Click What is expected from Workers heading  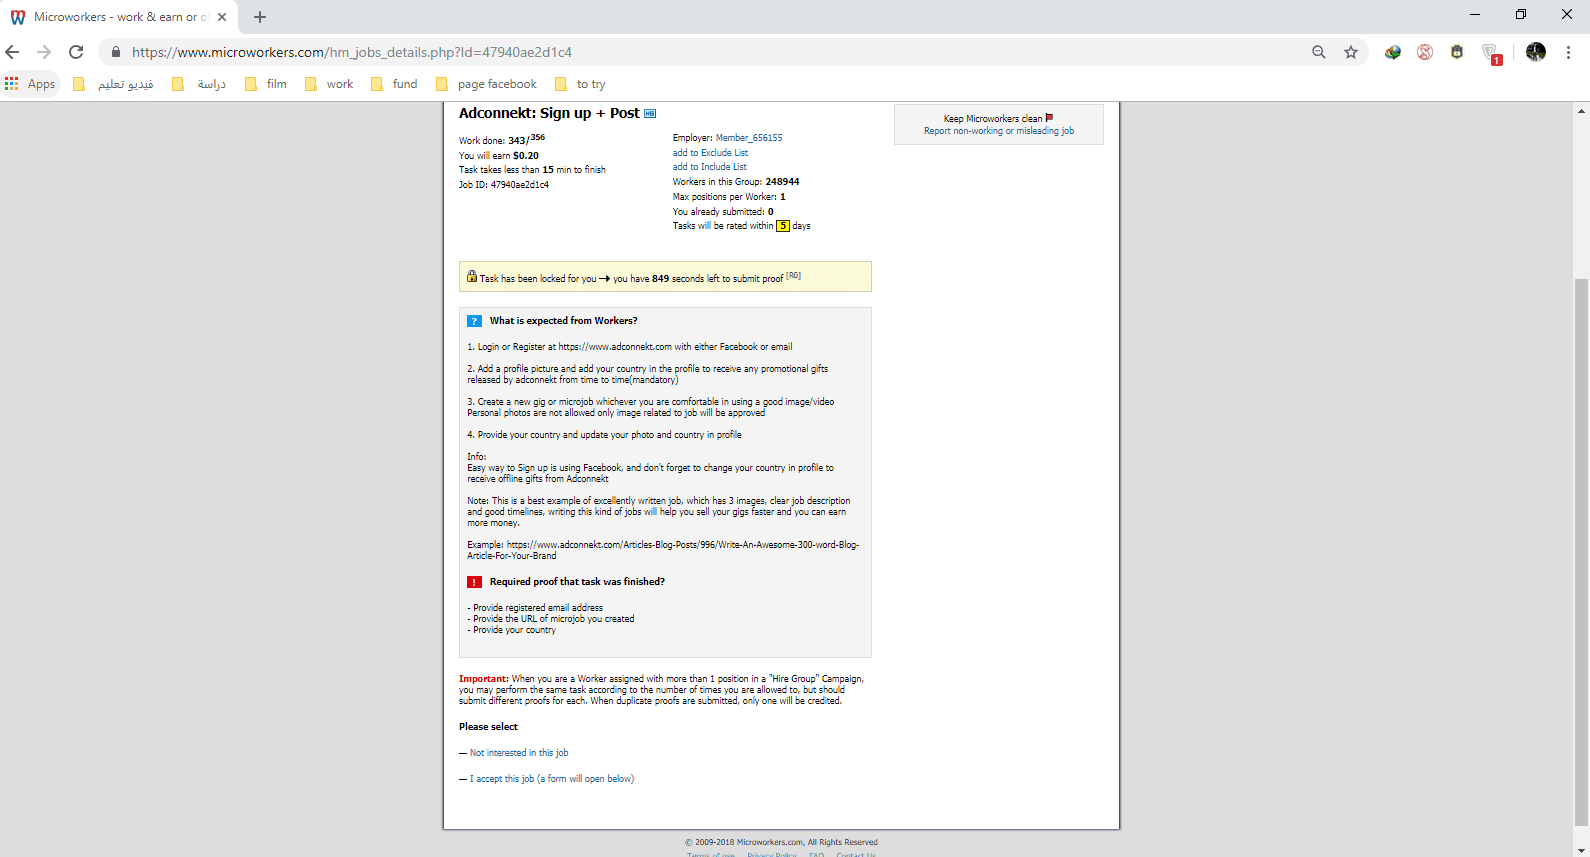[563, 321]
